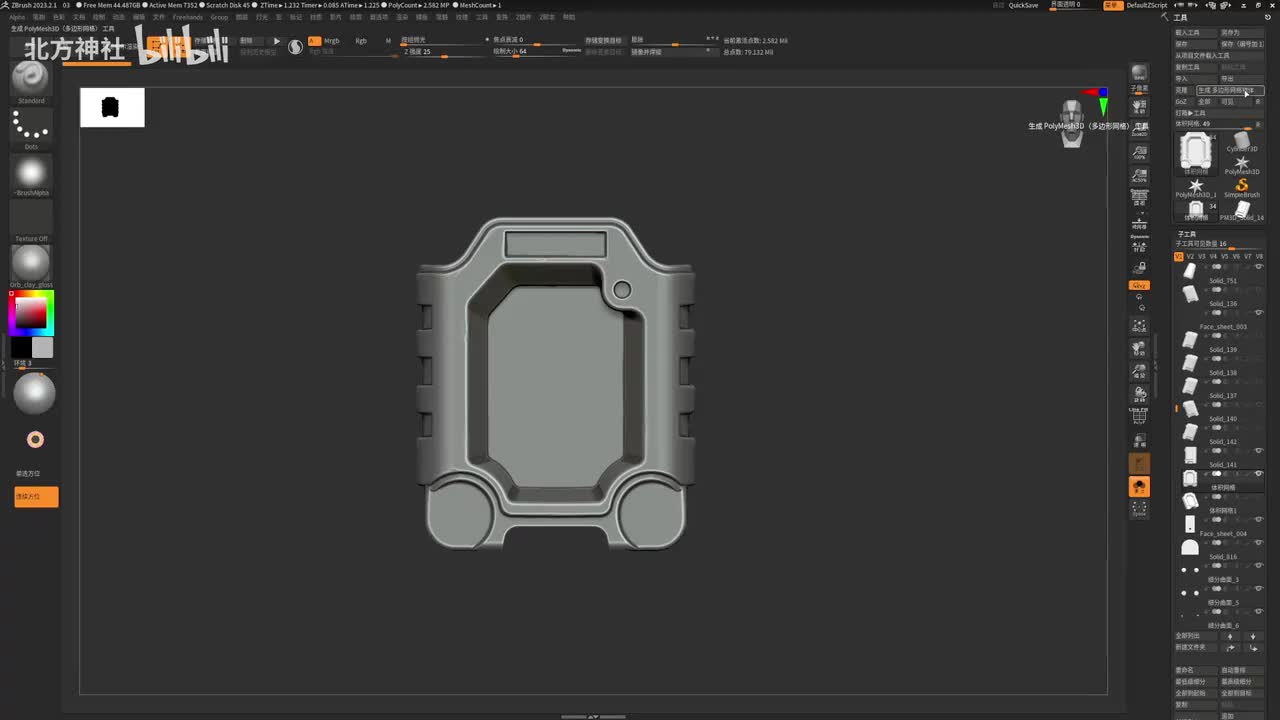Choose the SimpleBrush tool
The width and height of the screenshot is (1280, 720).
[1242, 187]
